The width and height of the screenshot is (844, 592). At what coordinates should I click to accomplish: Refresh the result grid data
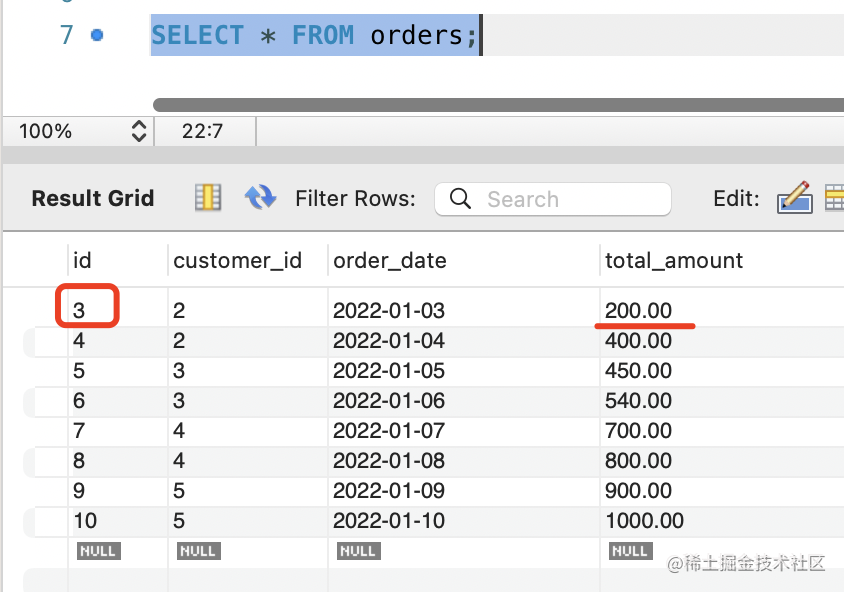pos(260,198)
